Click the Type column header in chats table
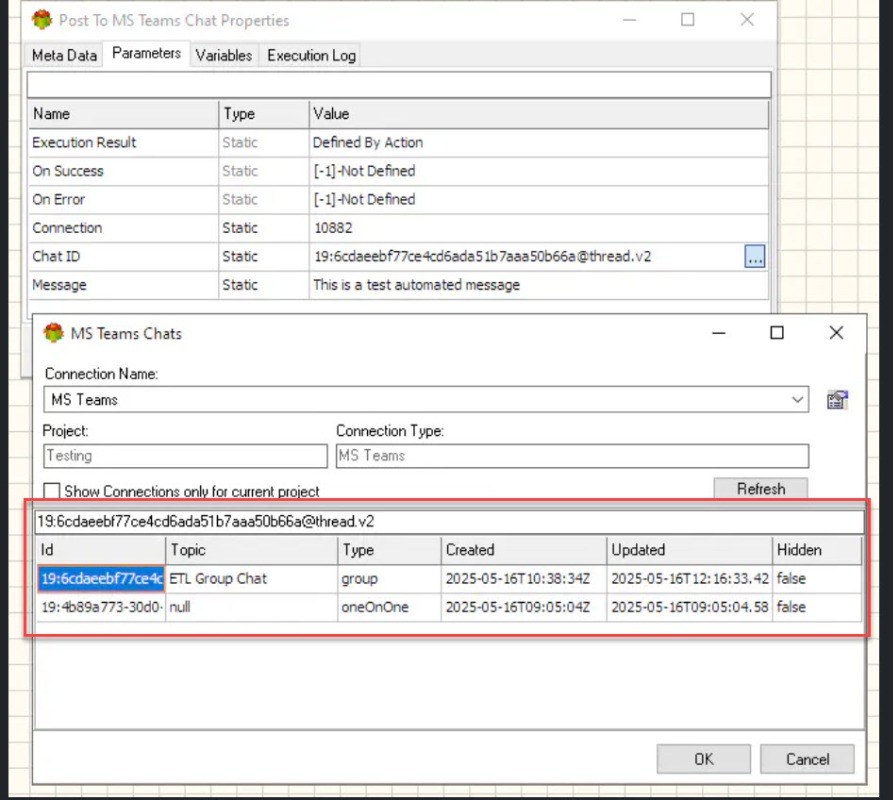The image size is (893, 800). [x=389, y=550]
